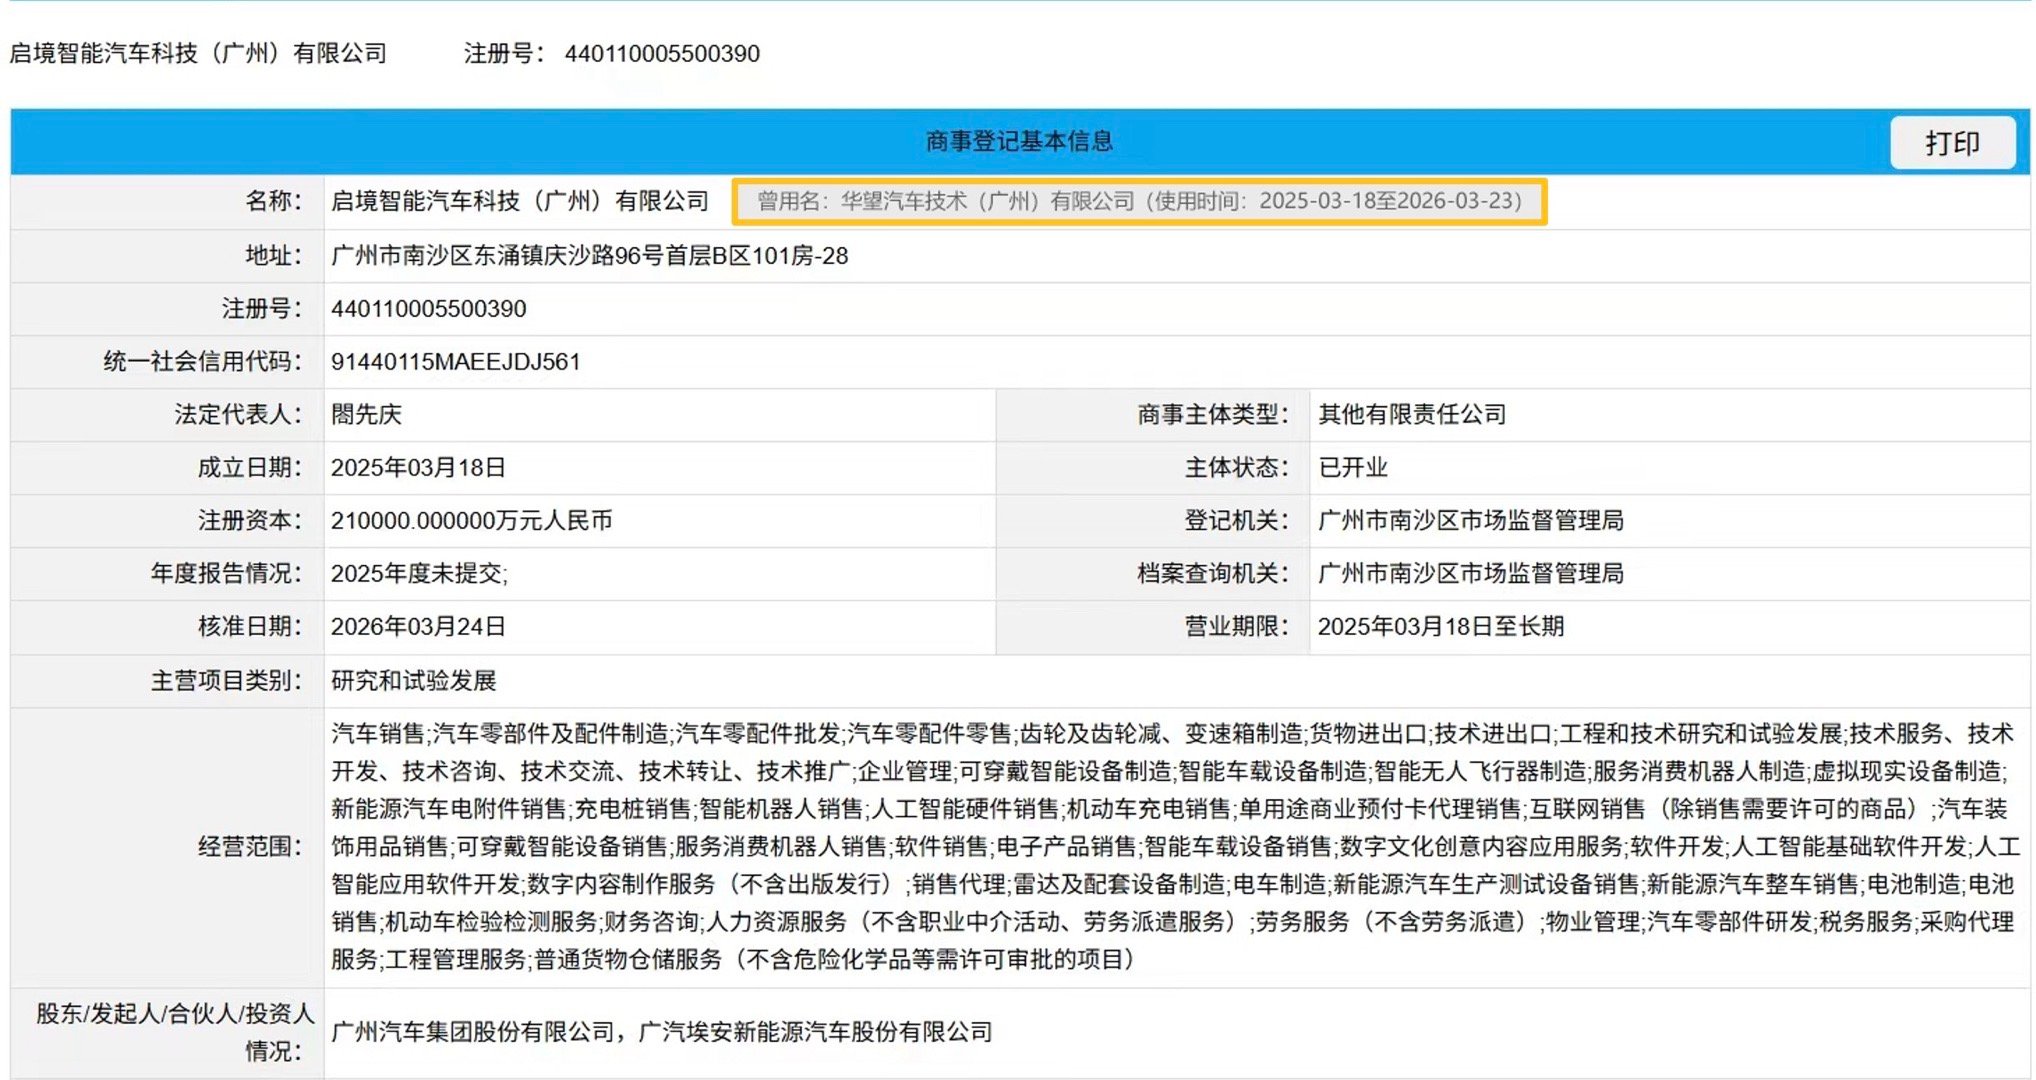Select the registration authority 广州市南沙区市场监督管理局
This screenshot has height=1080, width=2036.
click(1470, 521)
